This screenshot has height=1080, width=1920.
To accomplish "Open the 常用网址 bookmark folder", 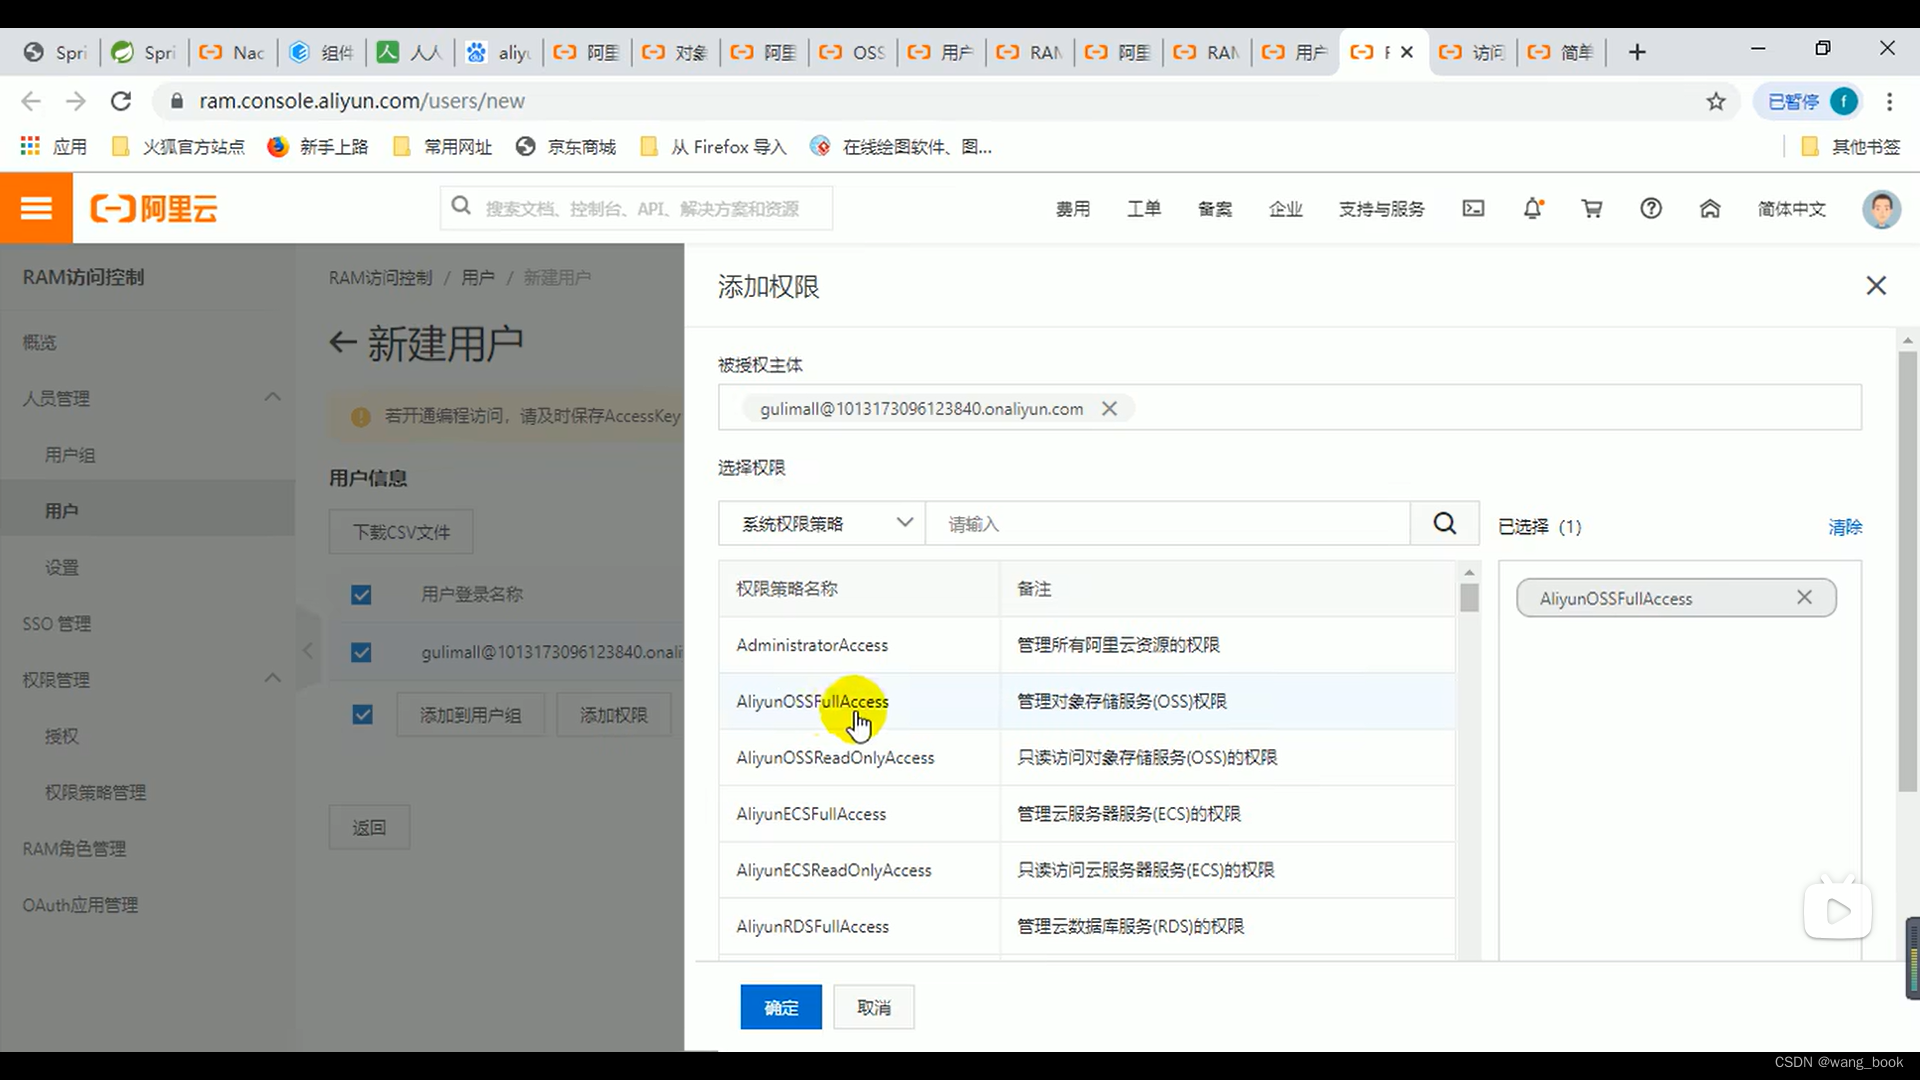I will [x=443, y=147].
